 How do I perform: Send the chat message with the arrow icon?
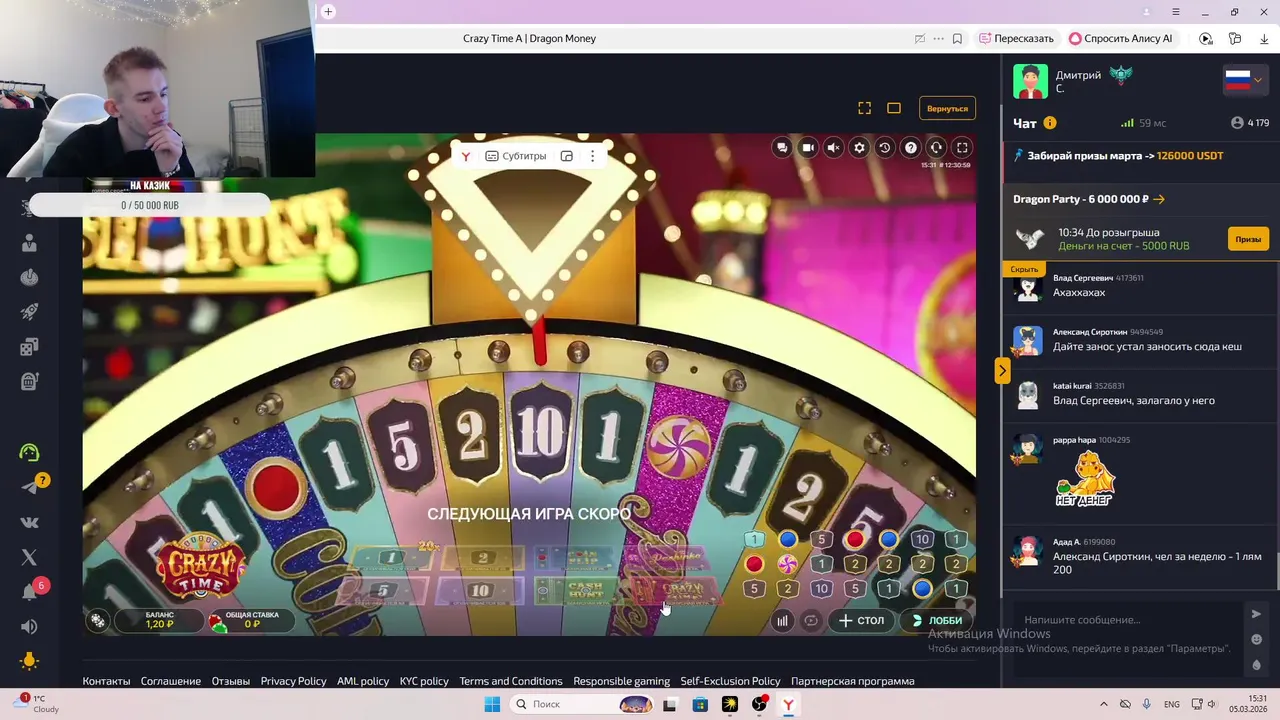pos(1257,614)
